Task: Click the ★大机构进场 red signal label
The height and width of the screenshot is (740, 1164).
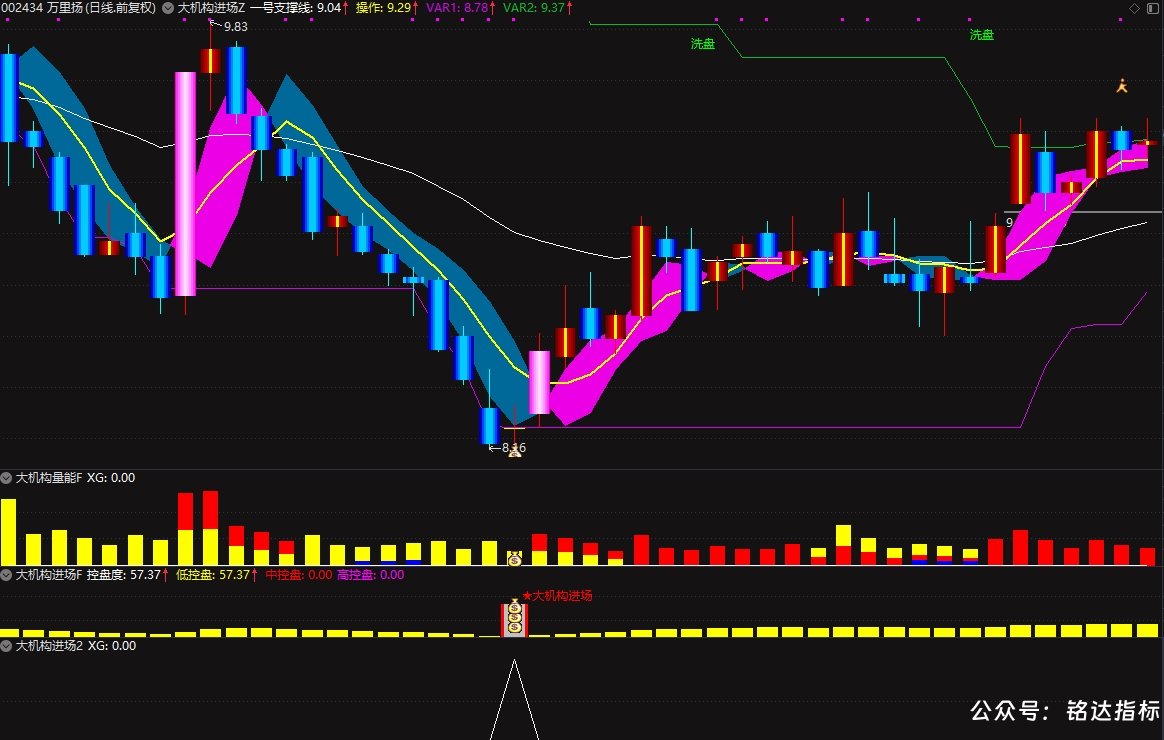Action: click(x=558, y=595)
